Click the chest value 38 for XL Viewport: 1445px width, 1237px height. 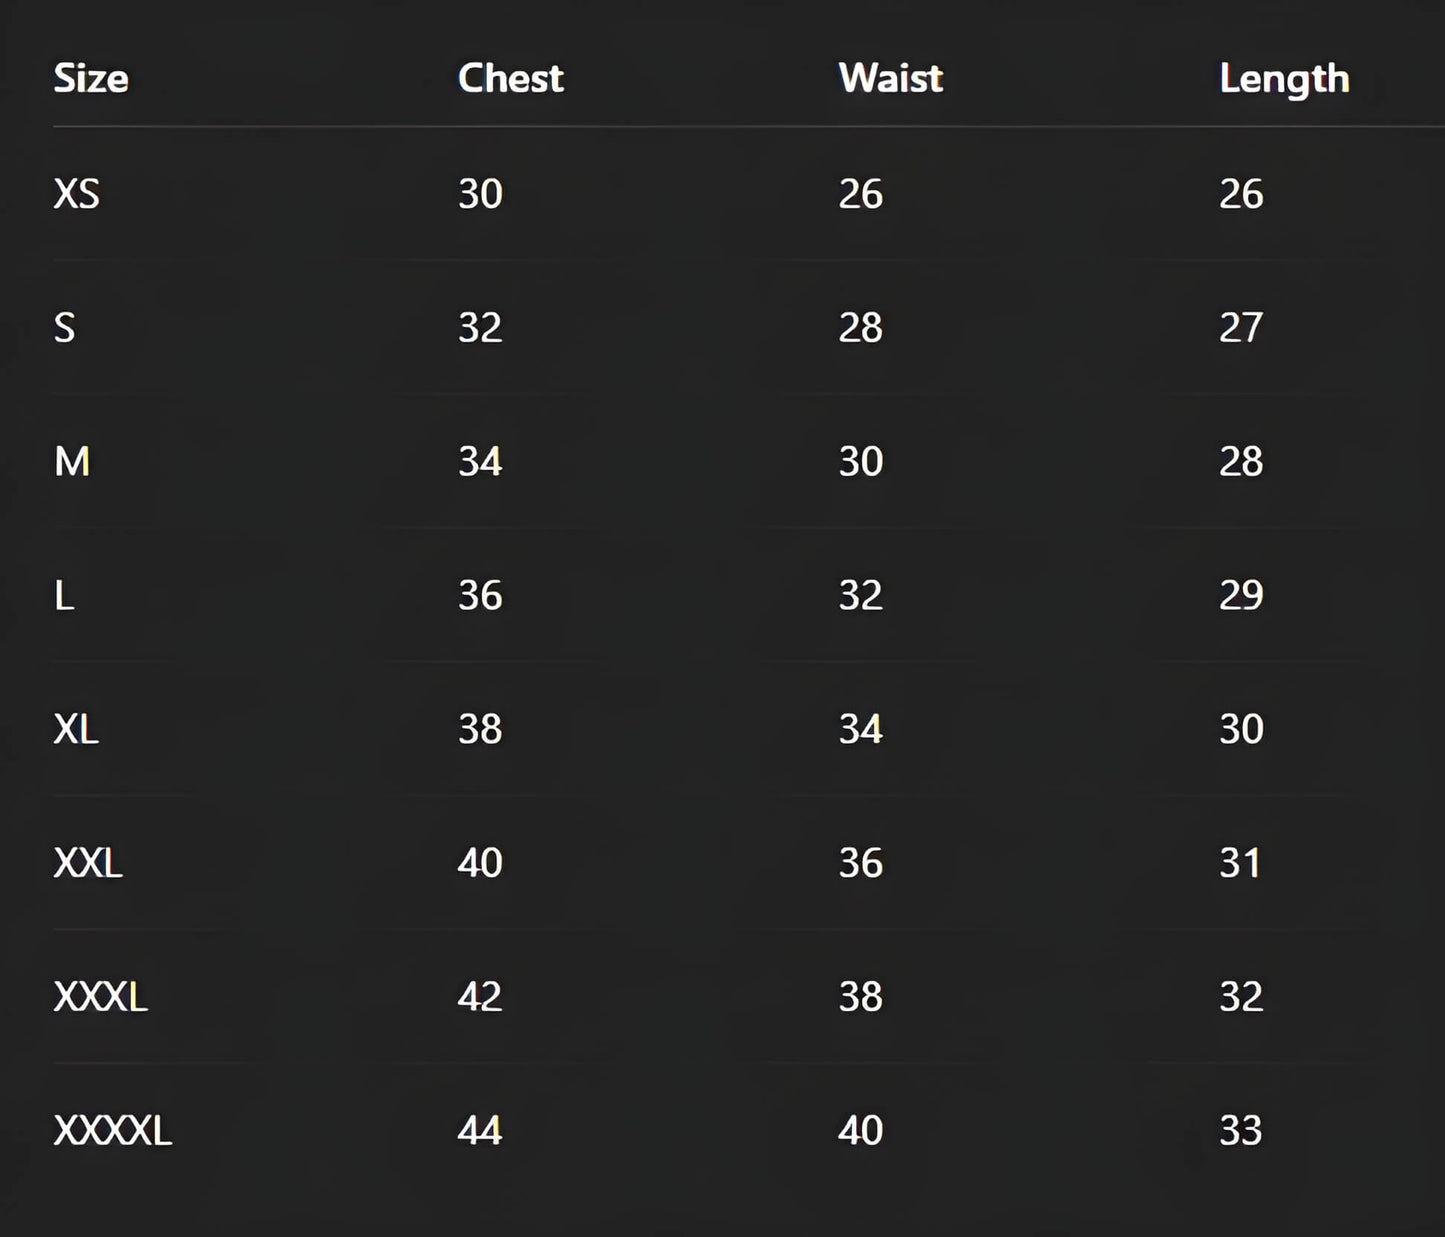tap(480, 729)
